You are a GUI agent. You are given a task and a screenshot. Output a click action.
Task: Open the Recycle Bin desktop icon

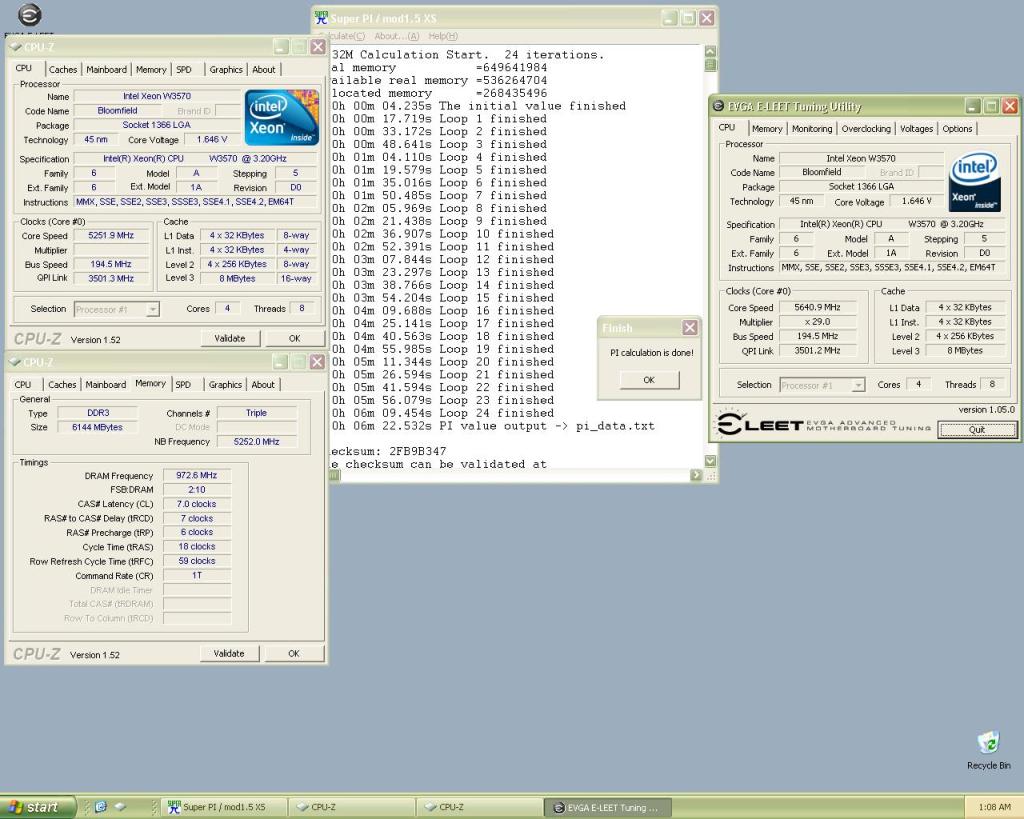pos(988,750)
